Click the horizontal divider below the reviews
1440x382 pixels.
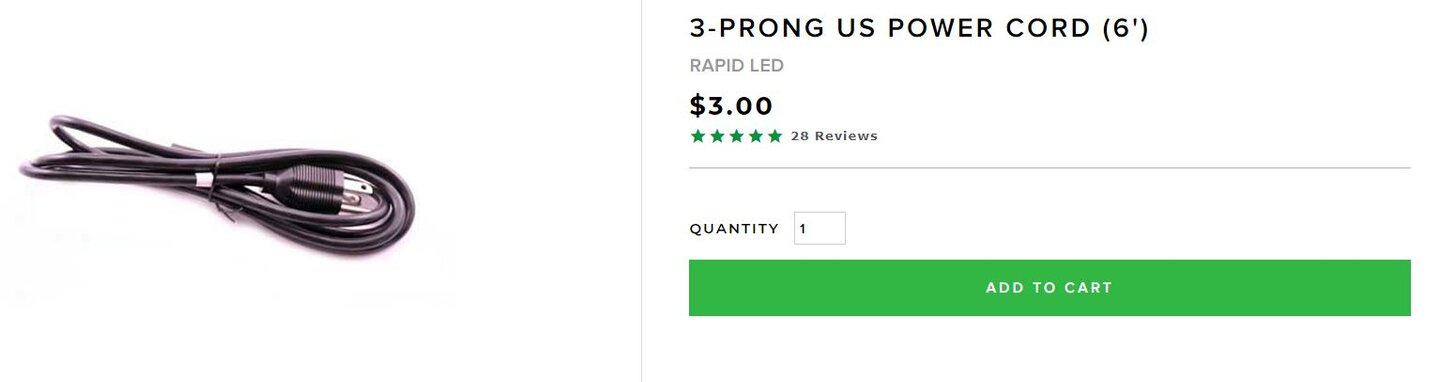pos(1050,168)
